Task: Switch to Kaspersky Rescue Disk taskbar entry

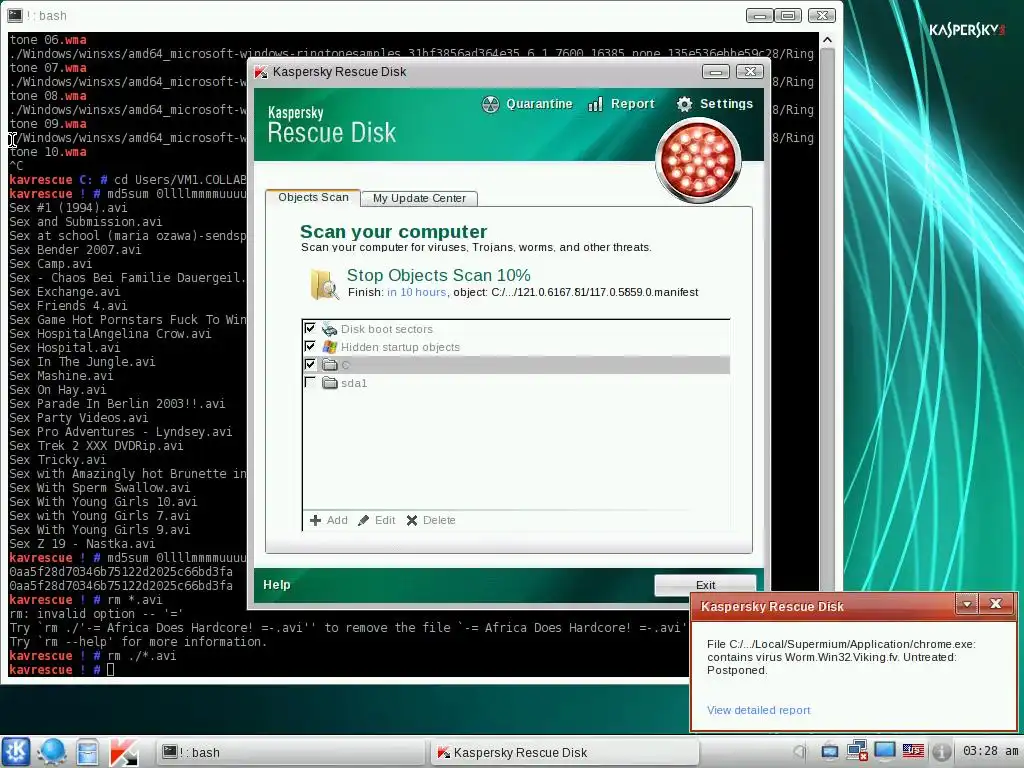Action: 564,752
